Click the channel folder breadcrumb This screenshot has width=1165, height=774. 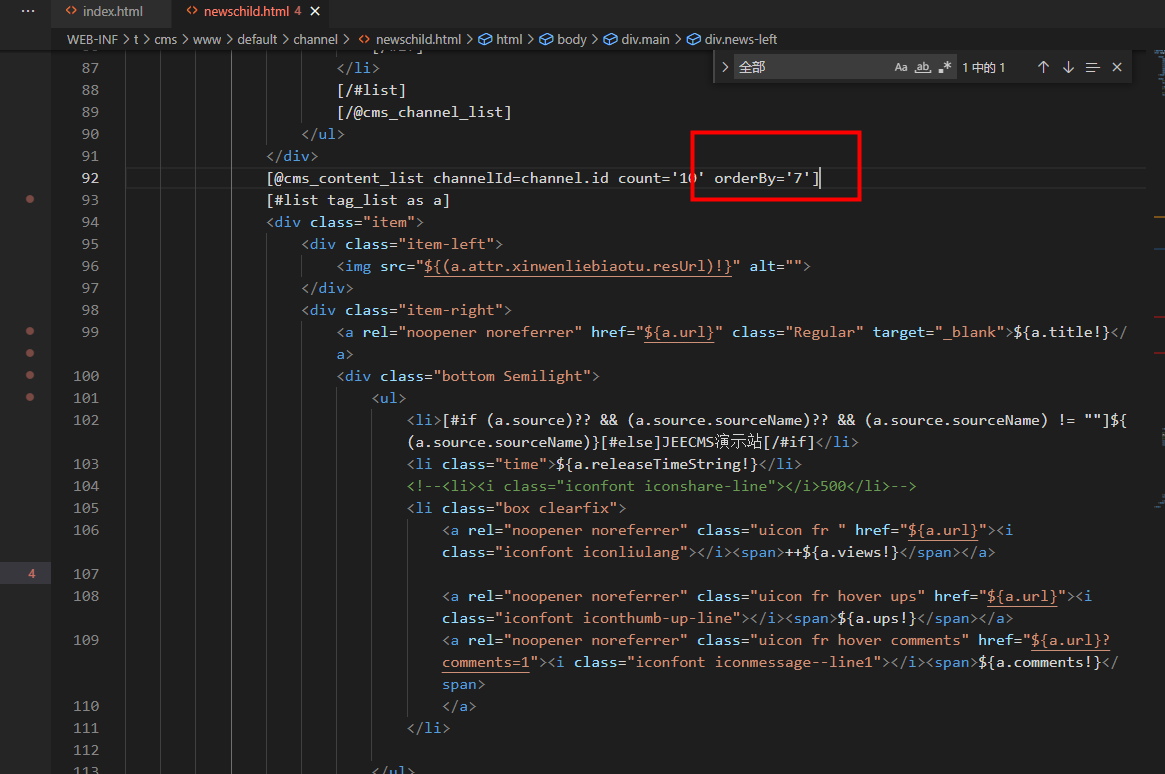315,39
